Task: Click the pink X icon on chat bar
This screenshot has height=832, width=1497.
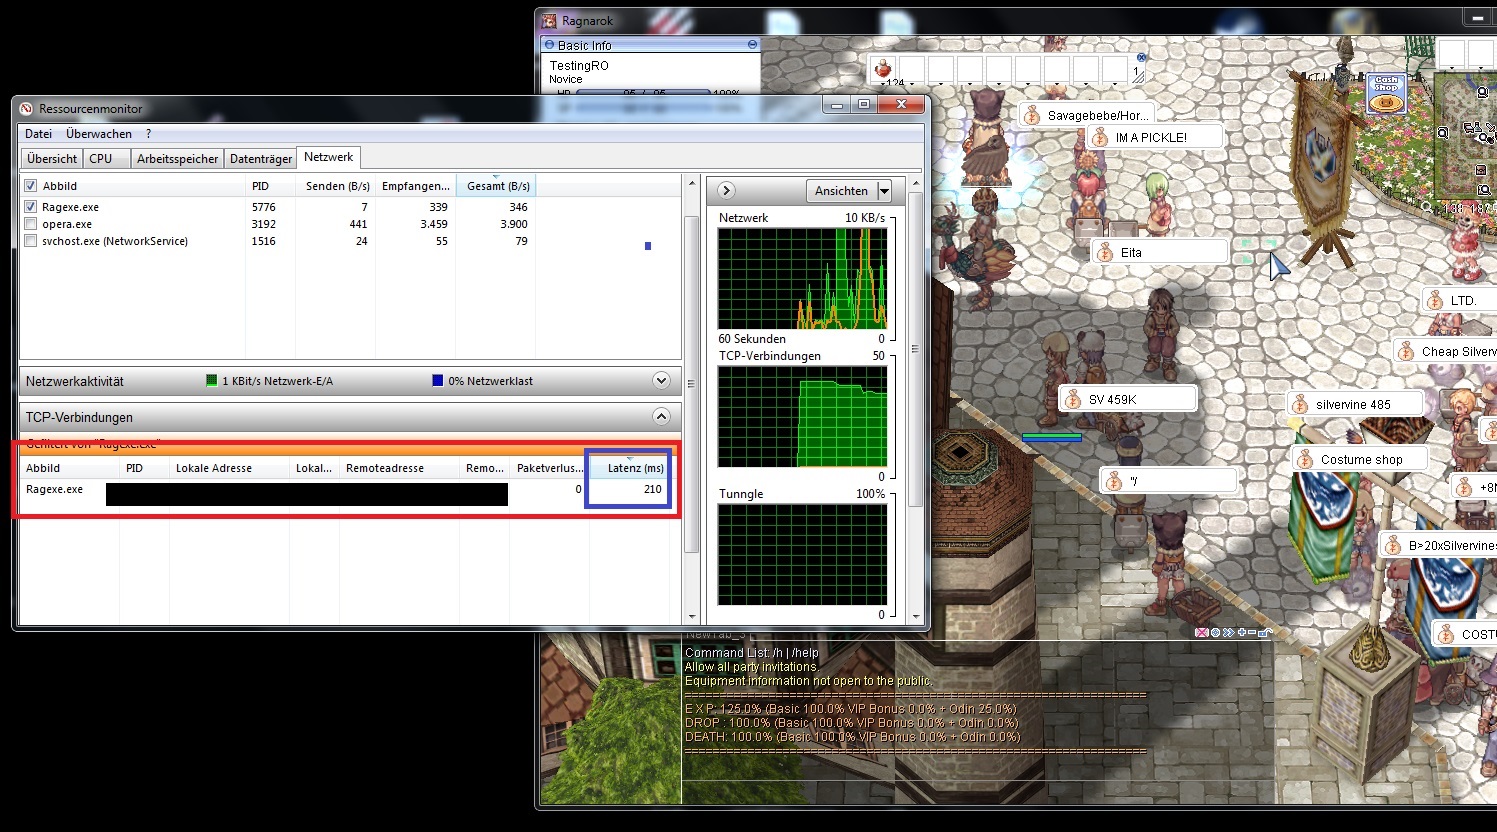Action: coord(1202,632)
